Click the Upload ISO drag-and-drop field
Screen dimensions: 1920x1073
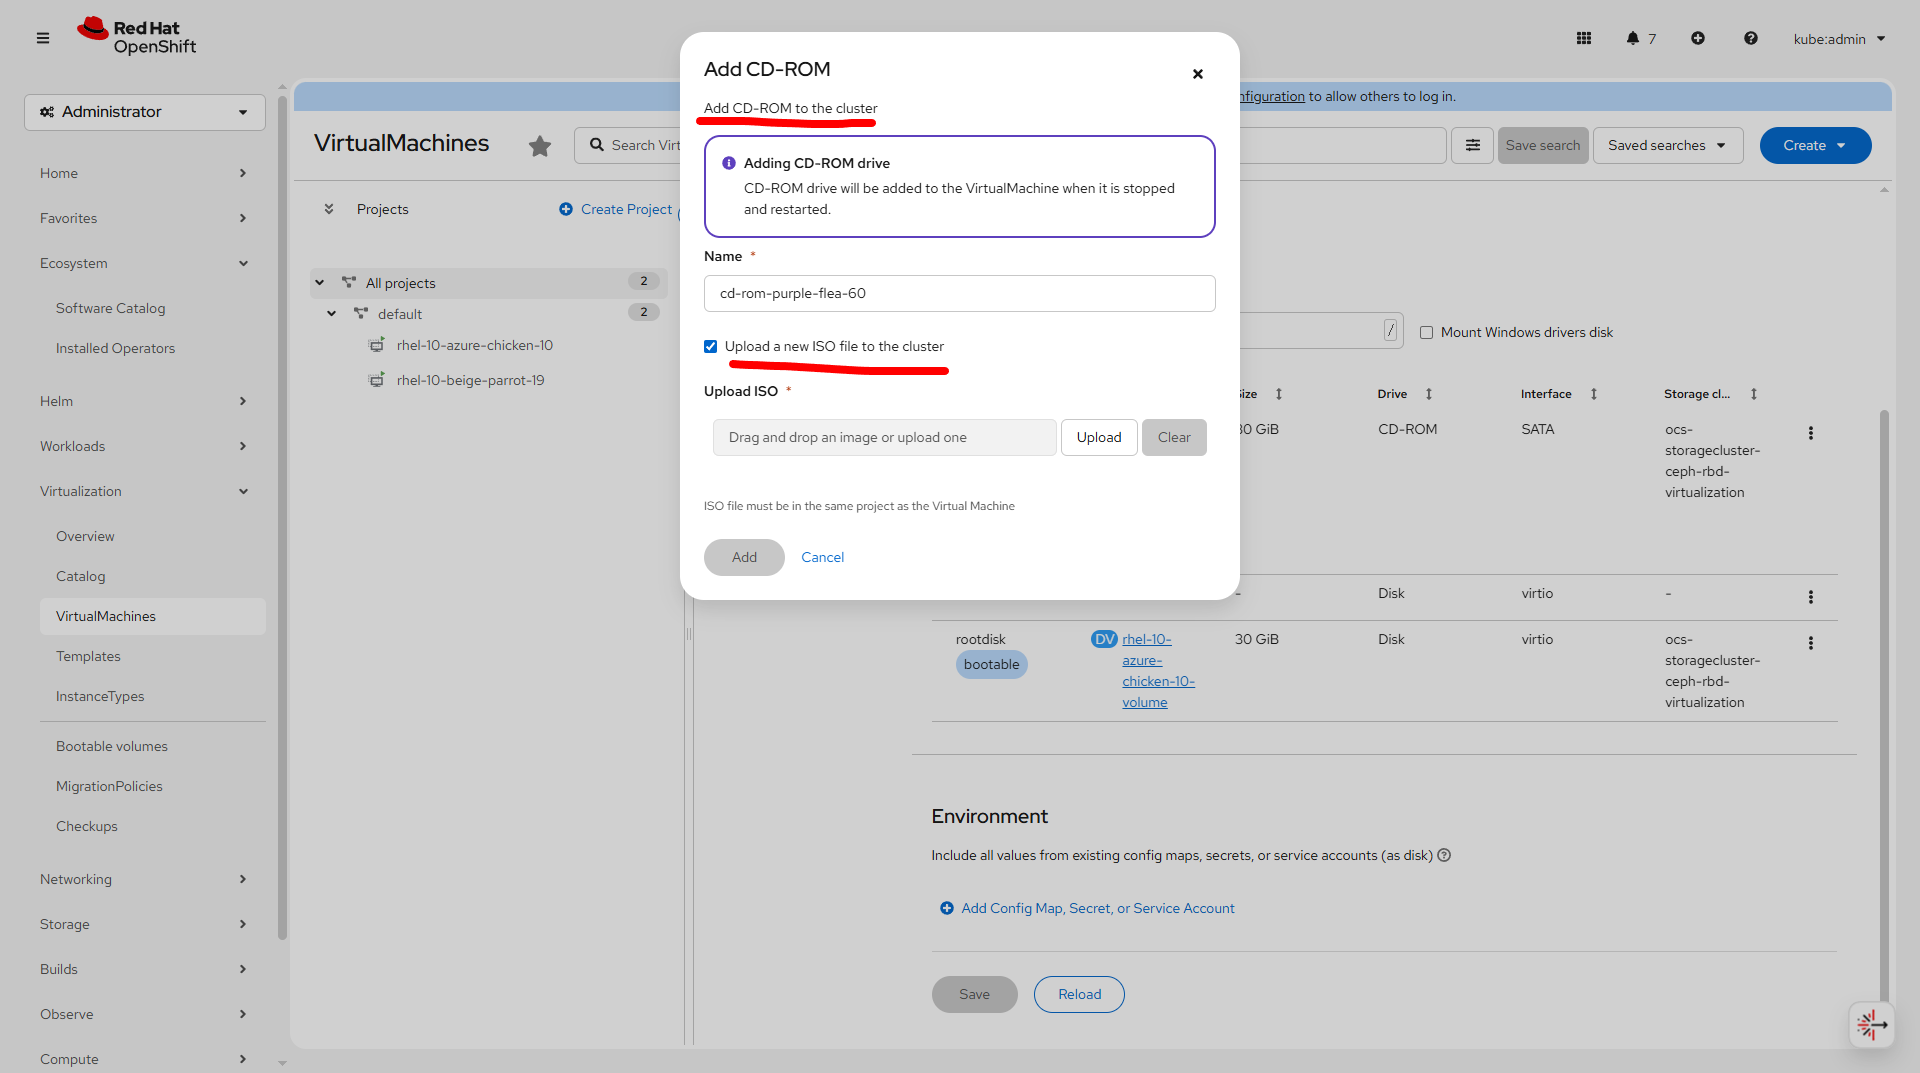click(x=885, y=438)
